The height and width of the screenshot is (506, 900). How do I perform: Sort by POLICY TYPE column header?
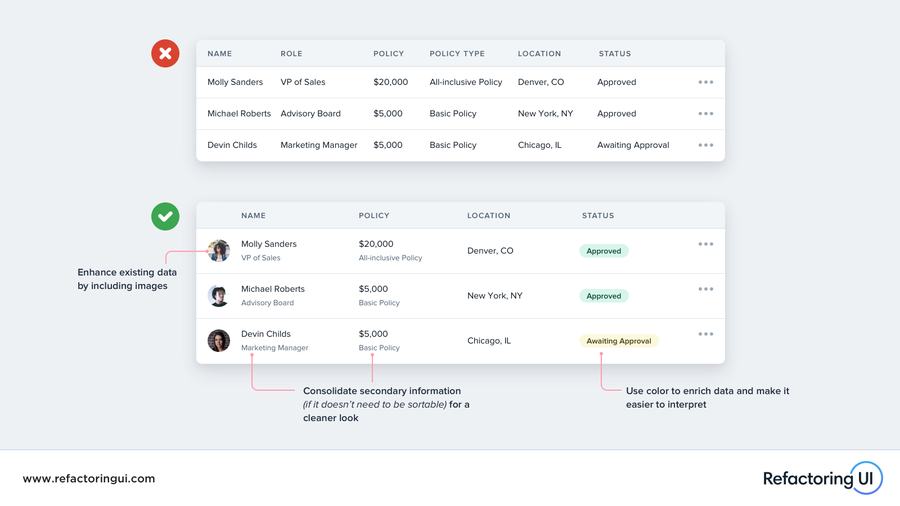(x=457, y=54)
